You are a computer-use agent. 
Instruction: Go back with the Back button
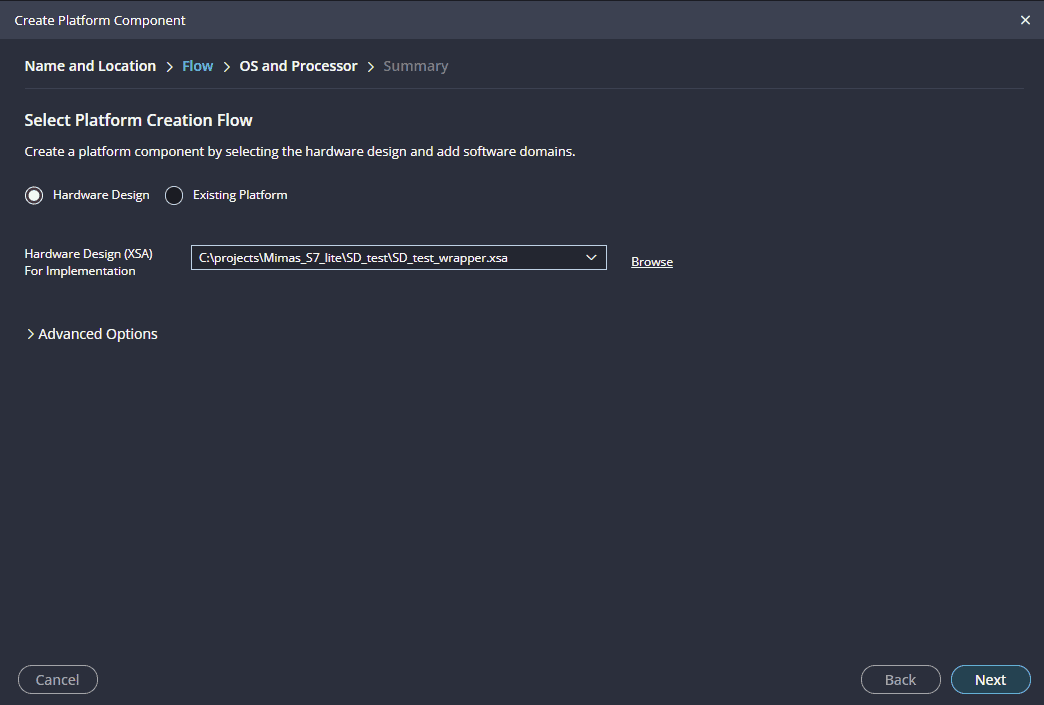900,680
